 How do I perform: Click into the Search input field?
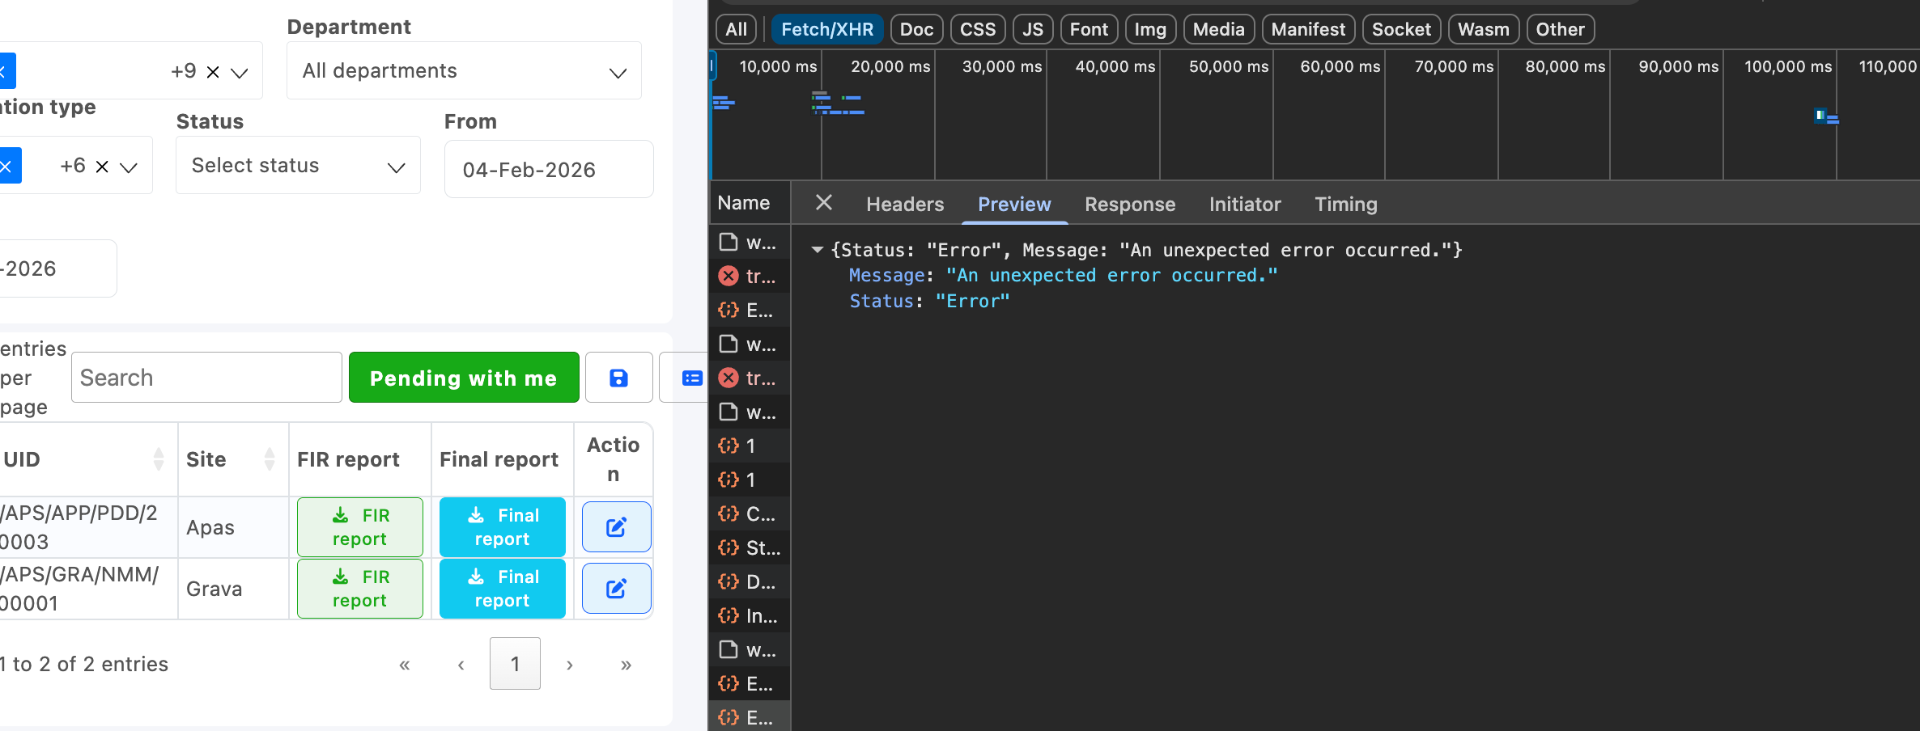(x=206, y=378)
